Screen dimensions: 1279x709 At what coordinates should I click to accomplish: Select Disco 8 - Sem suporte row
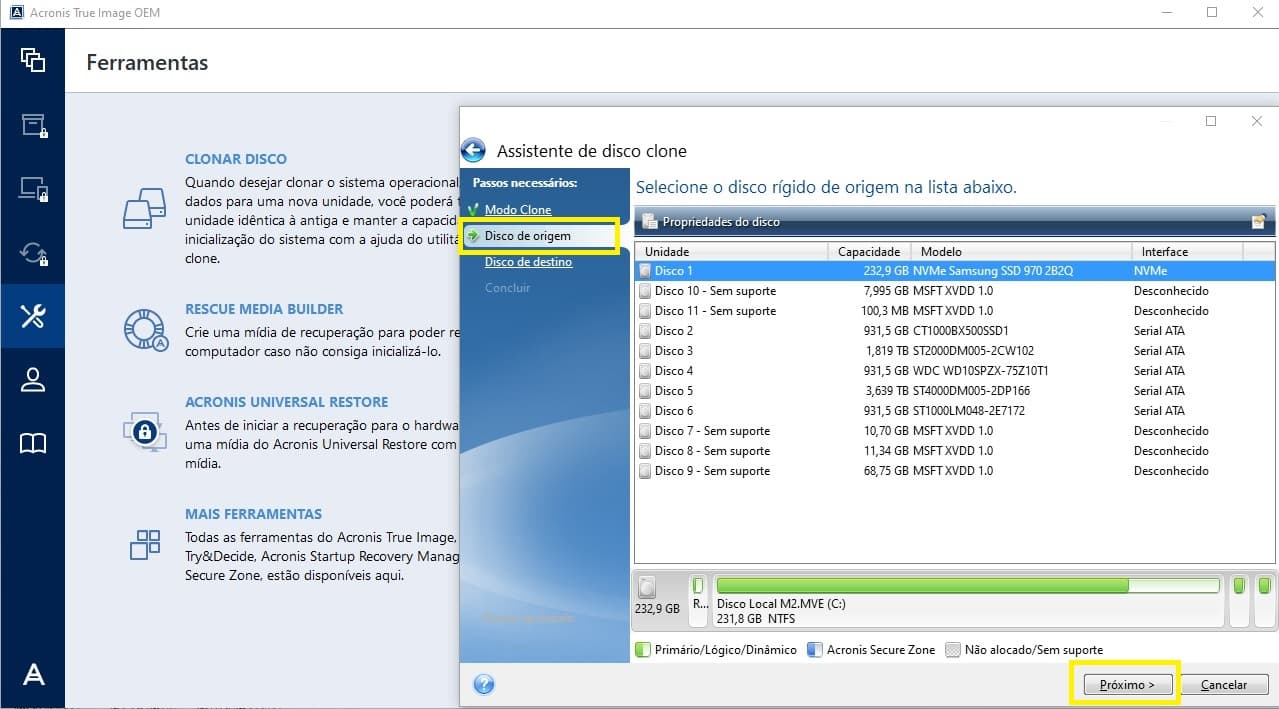[x=954, y=451]
